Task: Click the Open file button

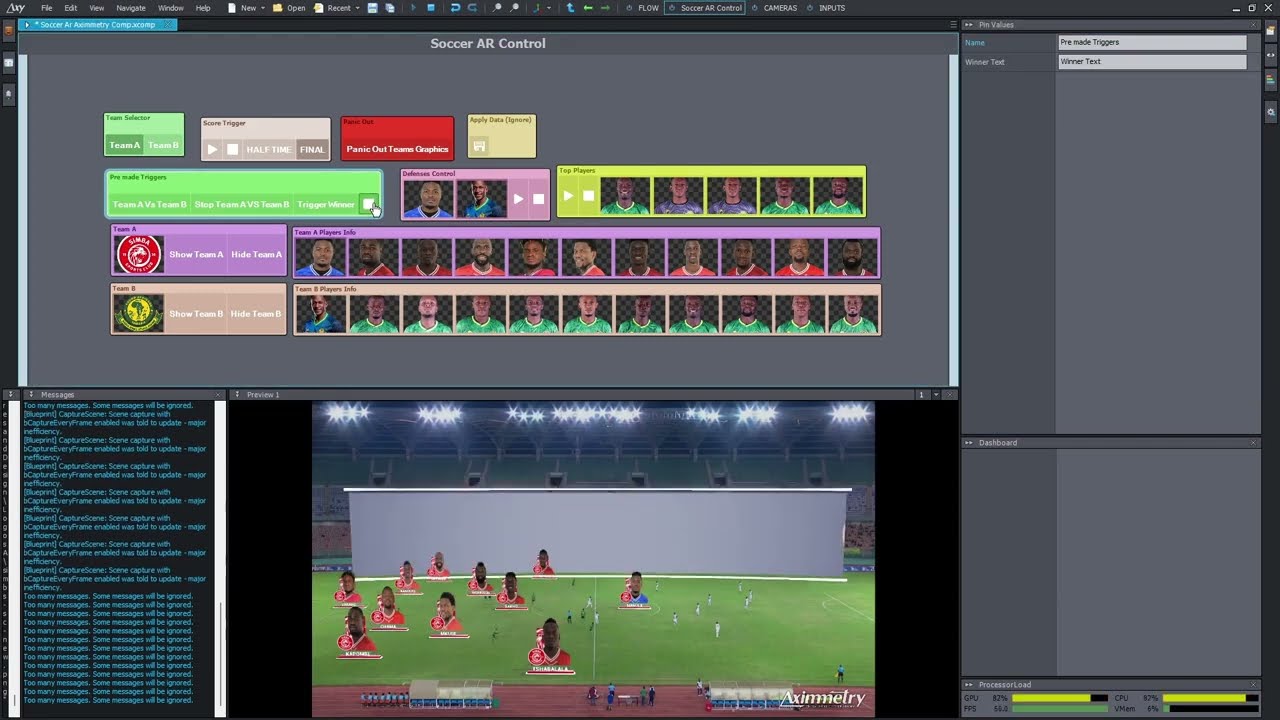Action: pos(289,8)
